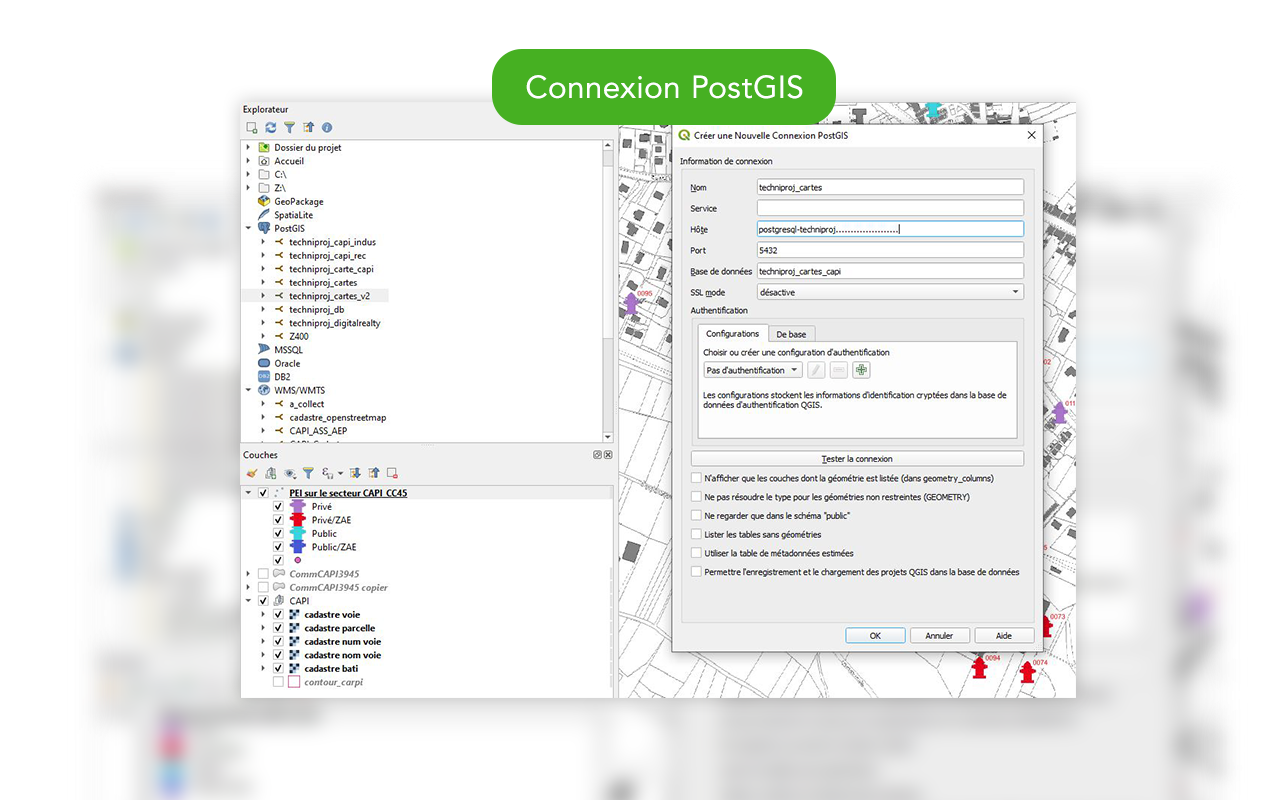The width and height of the screenshot is (1280, 800).
Task: Click the remove authentication configuration icon
Action: 839,370
